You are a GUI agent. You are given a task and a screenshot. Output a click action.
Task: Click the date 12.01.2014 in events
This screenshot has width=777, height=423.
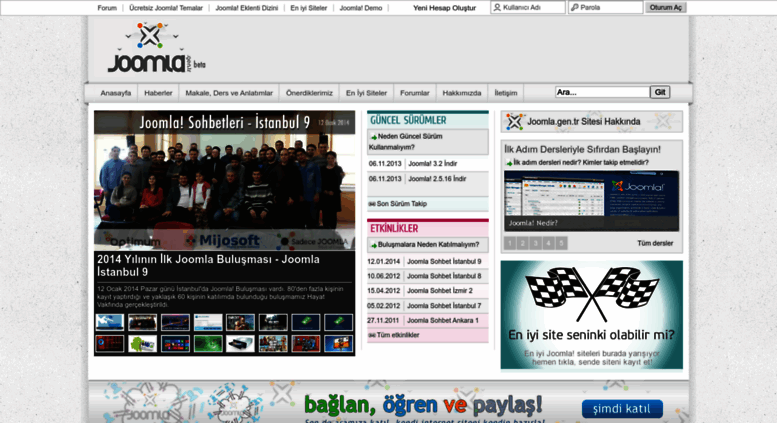384,262
